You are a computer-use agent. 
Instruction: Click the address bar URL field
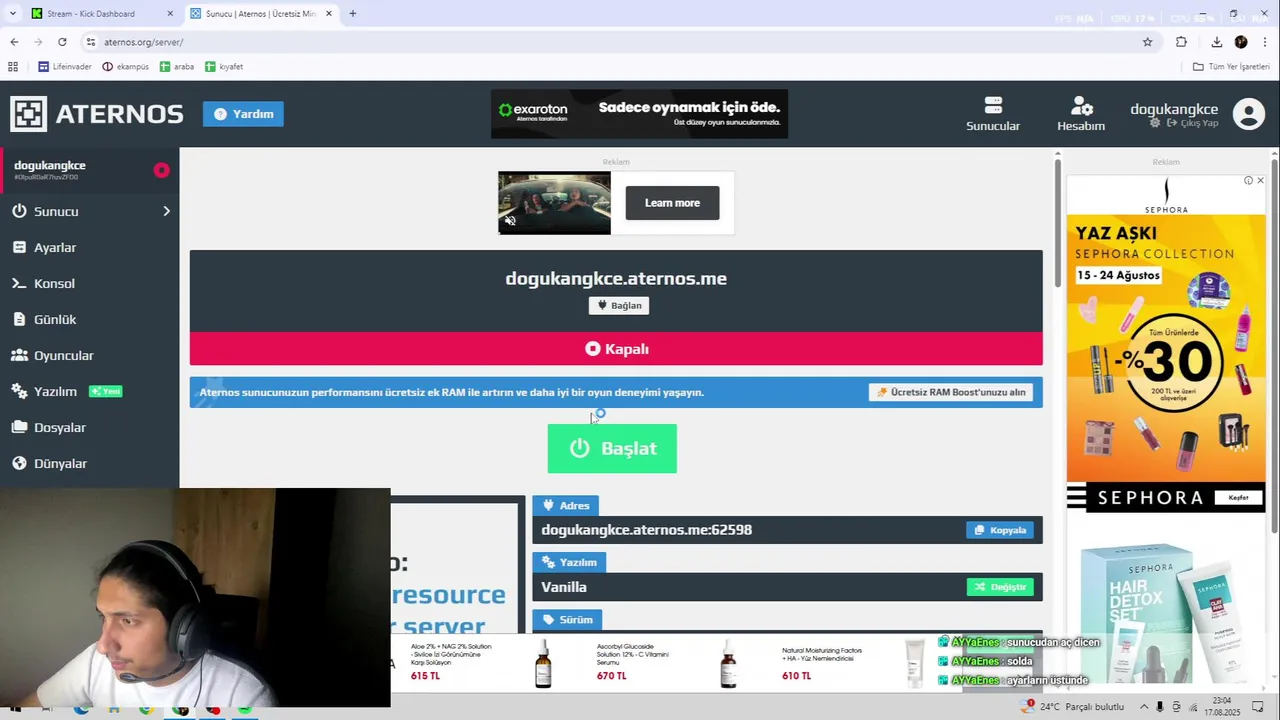[620, 42]
